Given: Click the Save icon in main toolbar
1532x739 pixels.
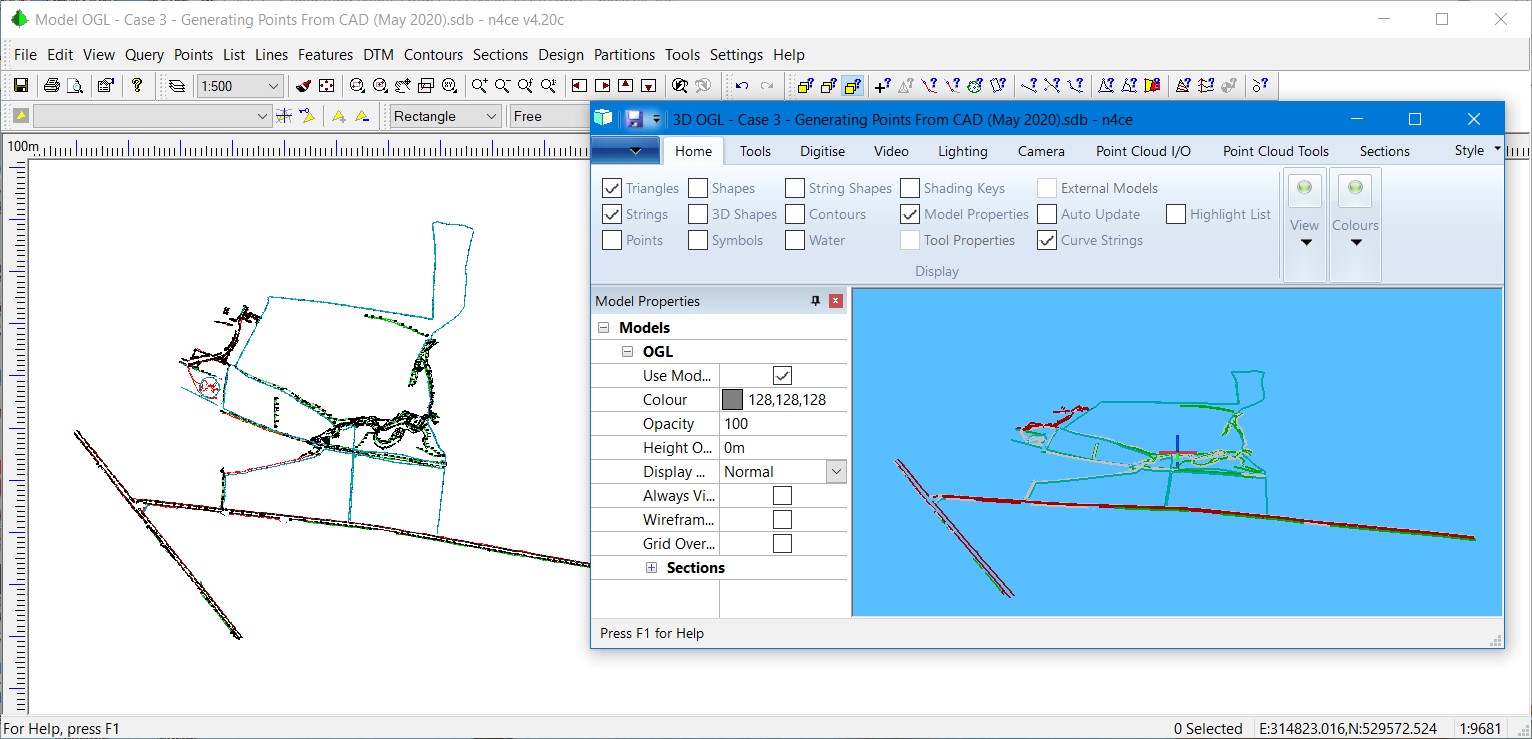Looking at the screenshot, I should (x=20, y=86).
